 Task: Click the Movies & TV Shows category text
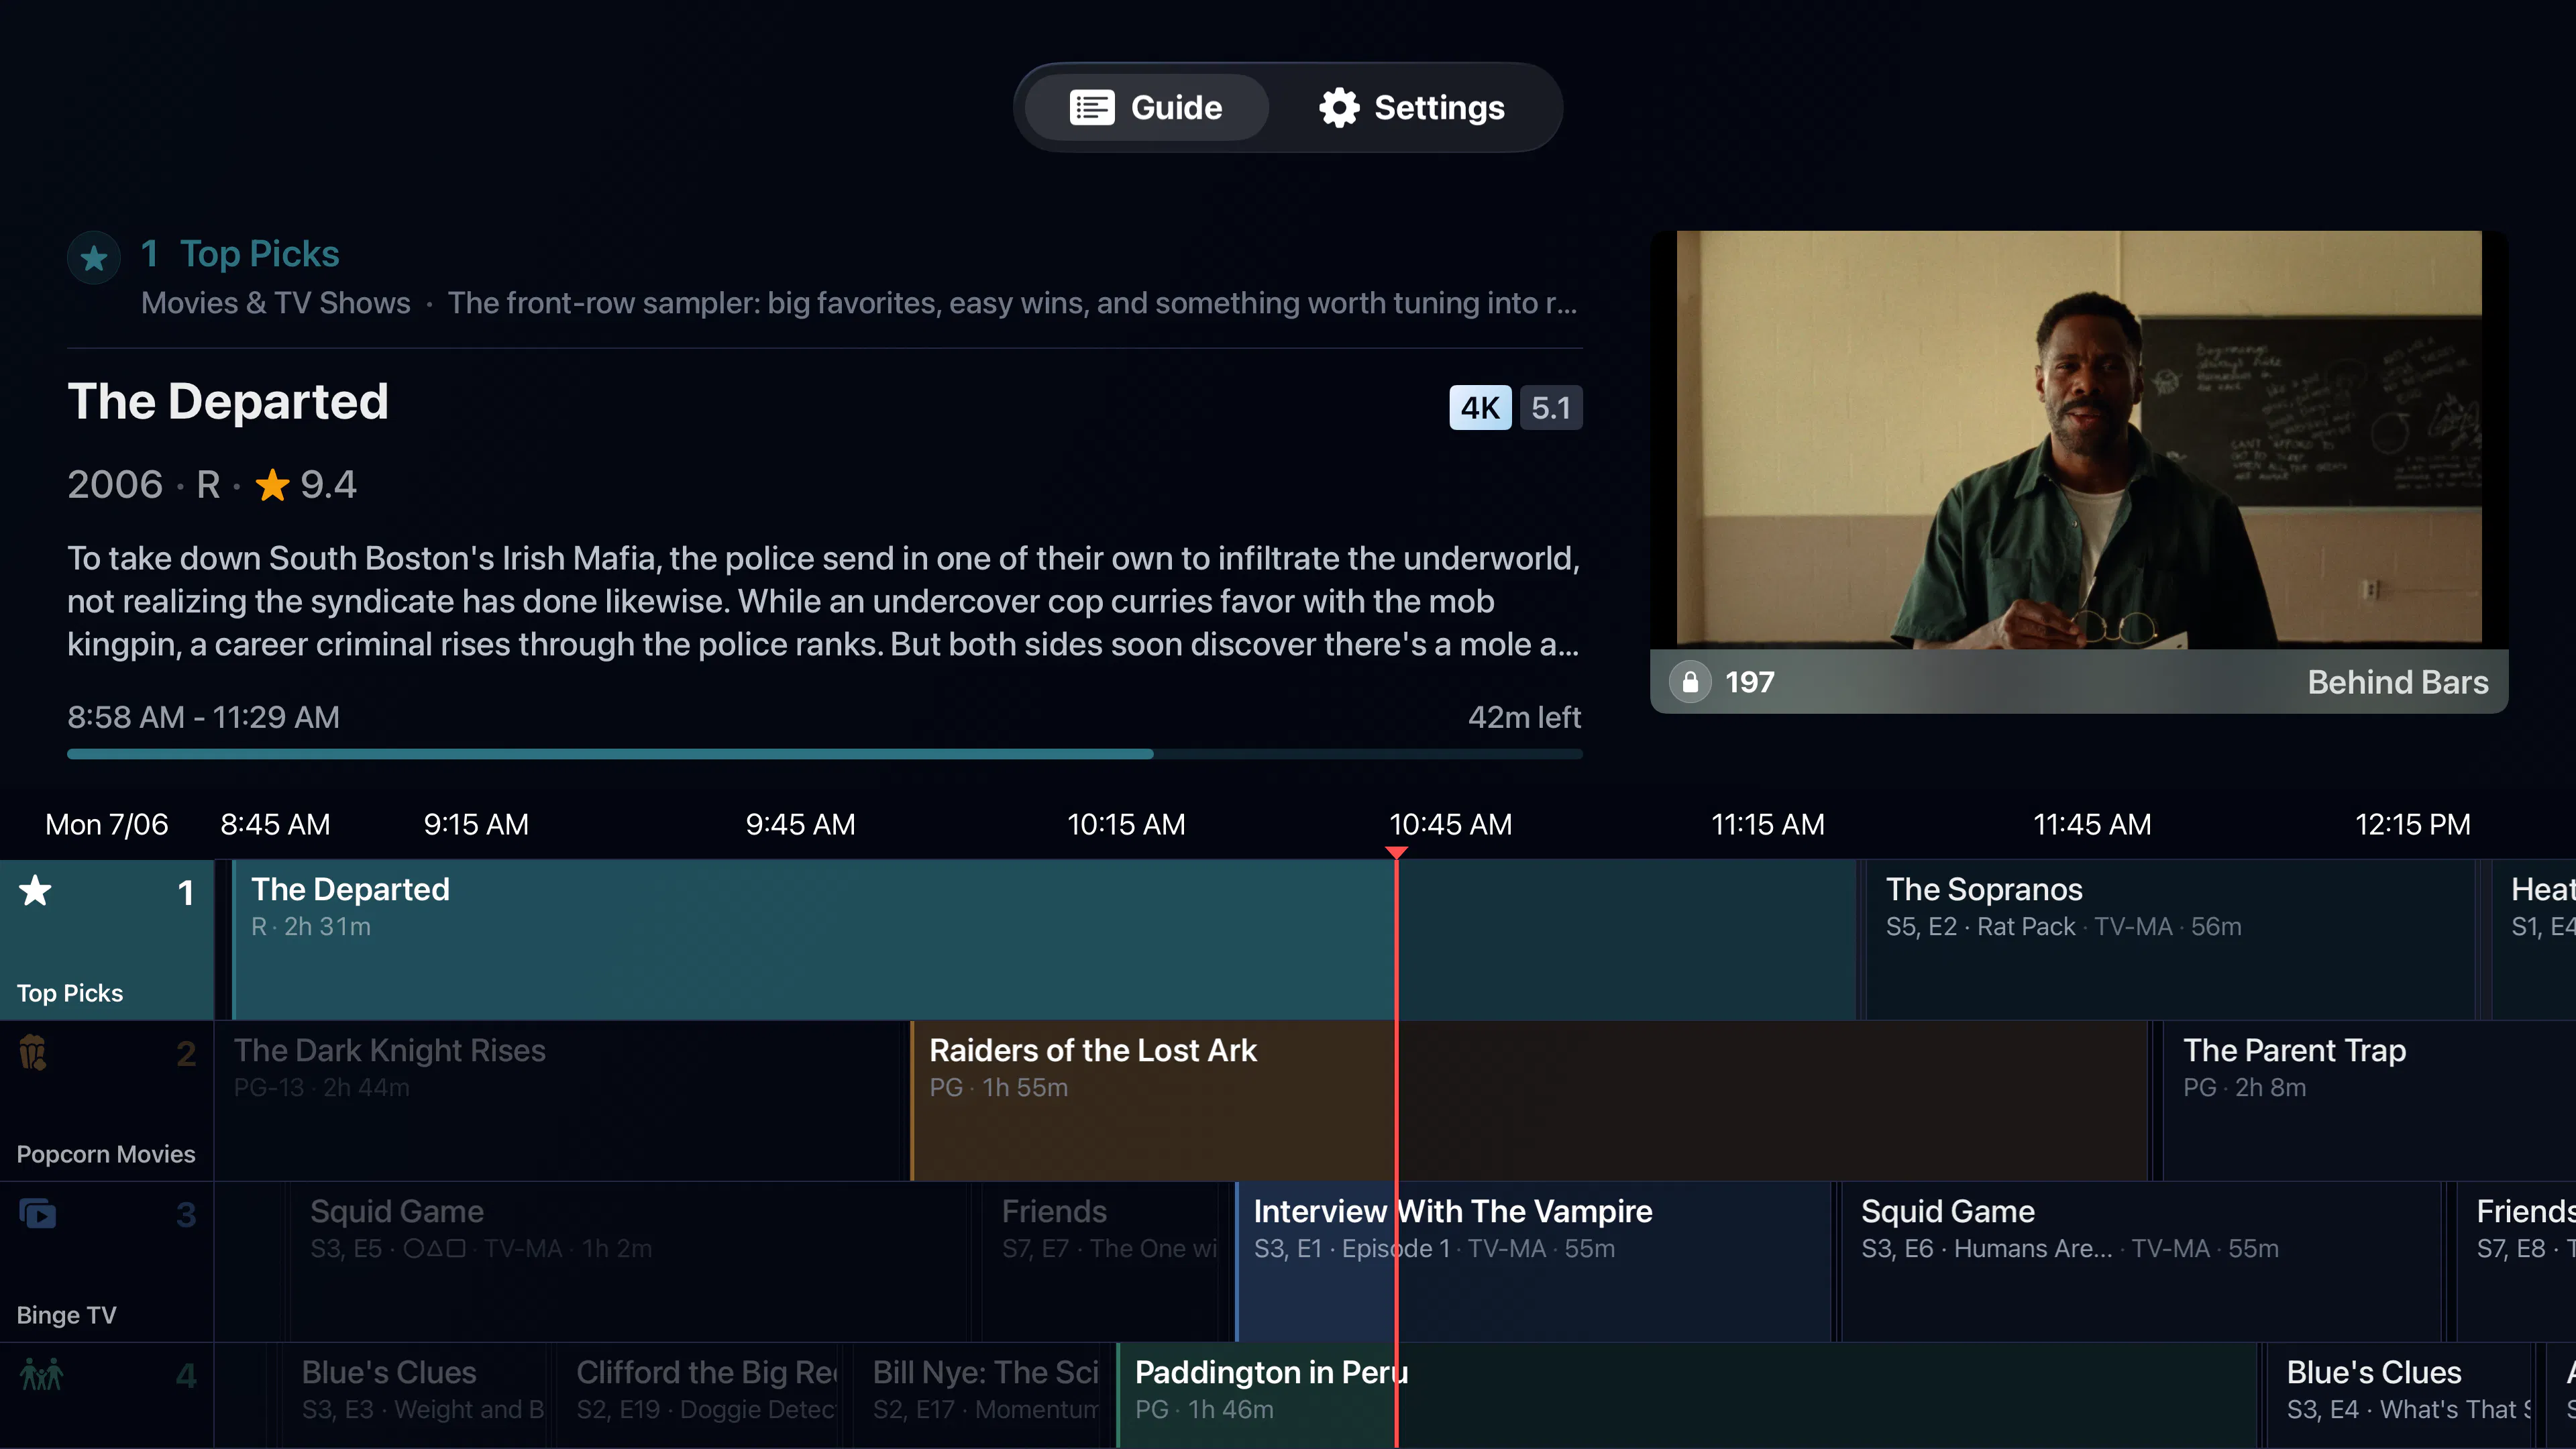click(276, 303)
